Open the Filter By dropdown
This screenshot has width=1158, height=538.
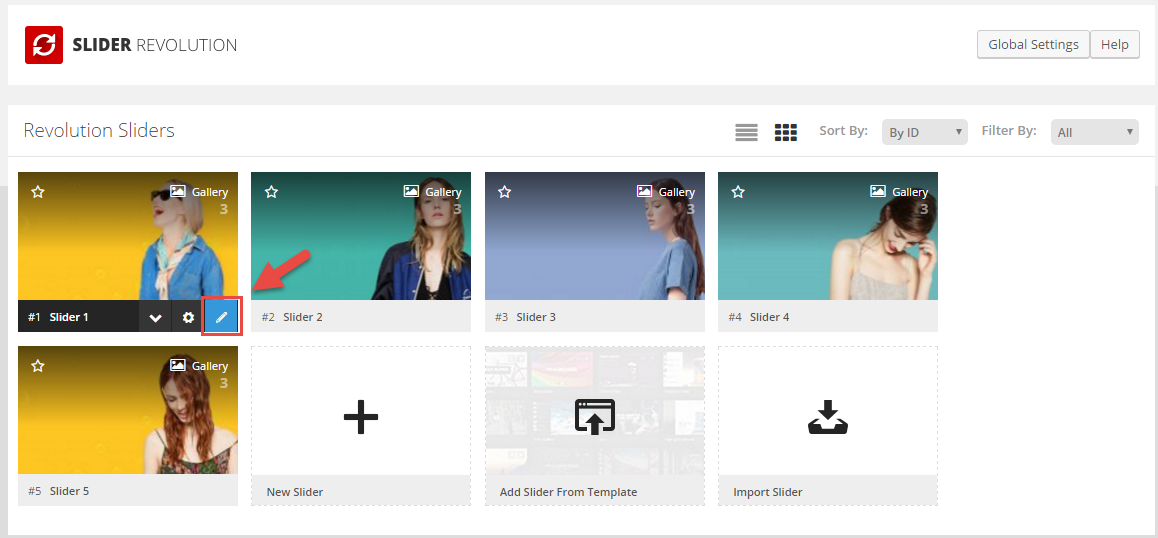[x=1094, y=132]
